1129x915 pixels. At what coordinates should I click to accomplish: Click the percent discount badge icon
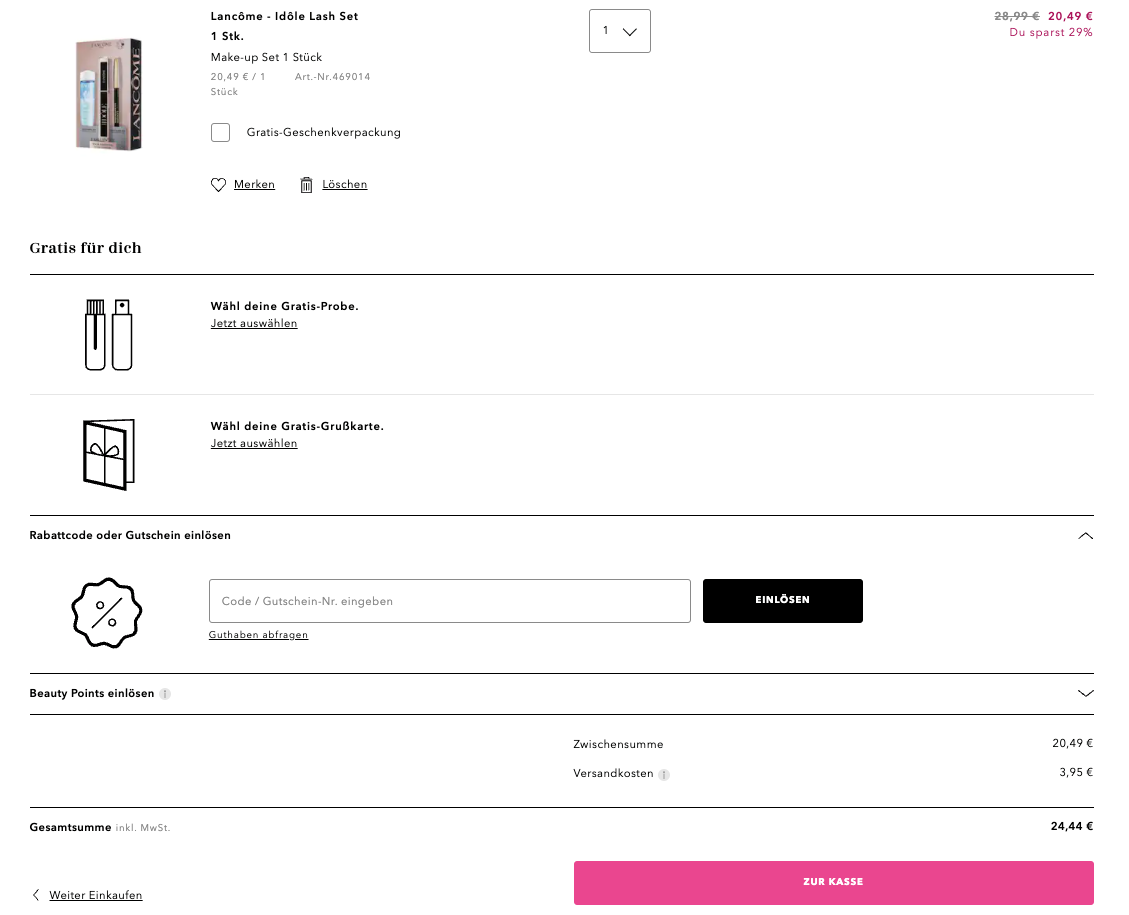(x=106, y=613)
